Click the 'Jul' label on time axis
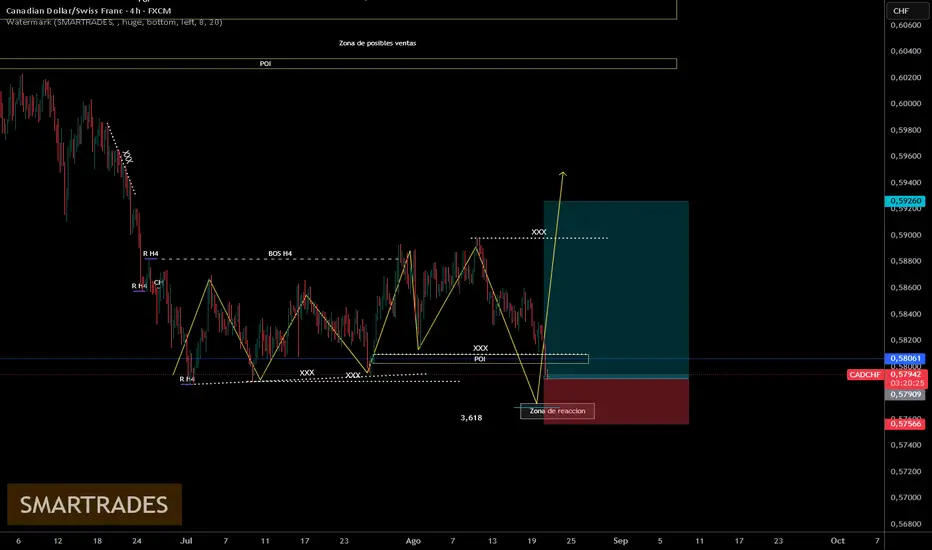Image resolution: width=932 pixels, height=550 pixels. pos(186,541)
